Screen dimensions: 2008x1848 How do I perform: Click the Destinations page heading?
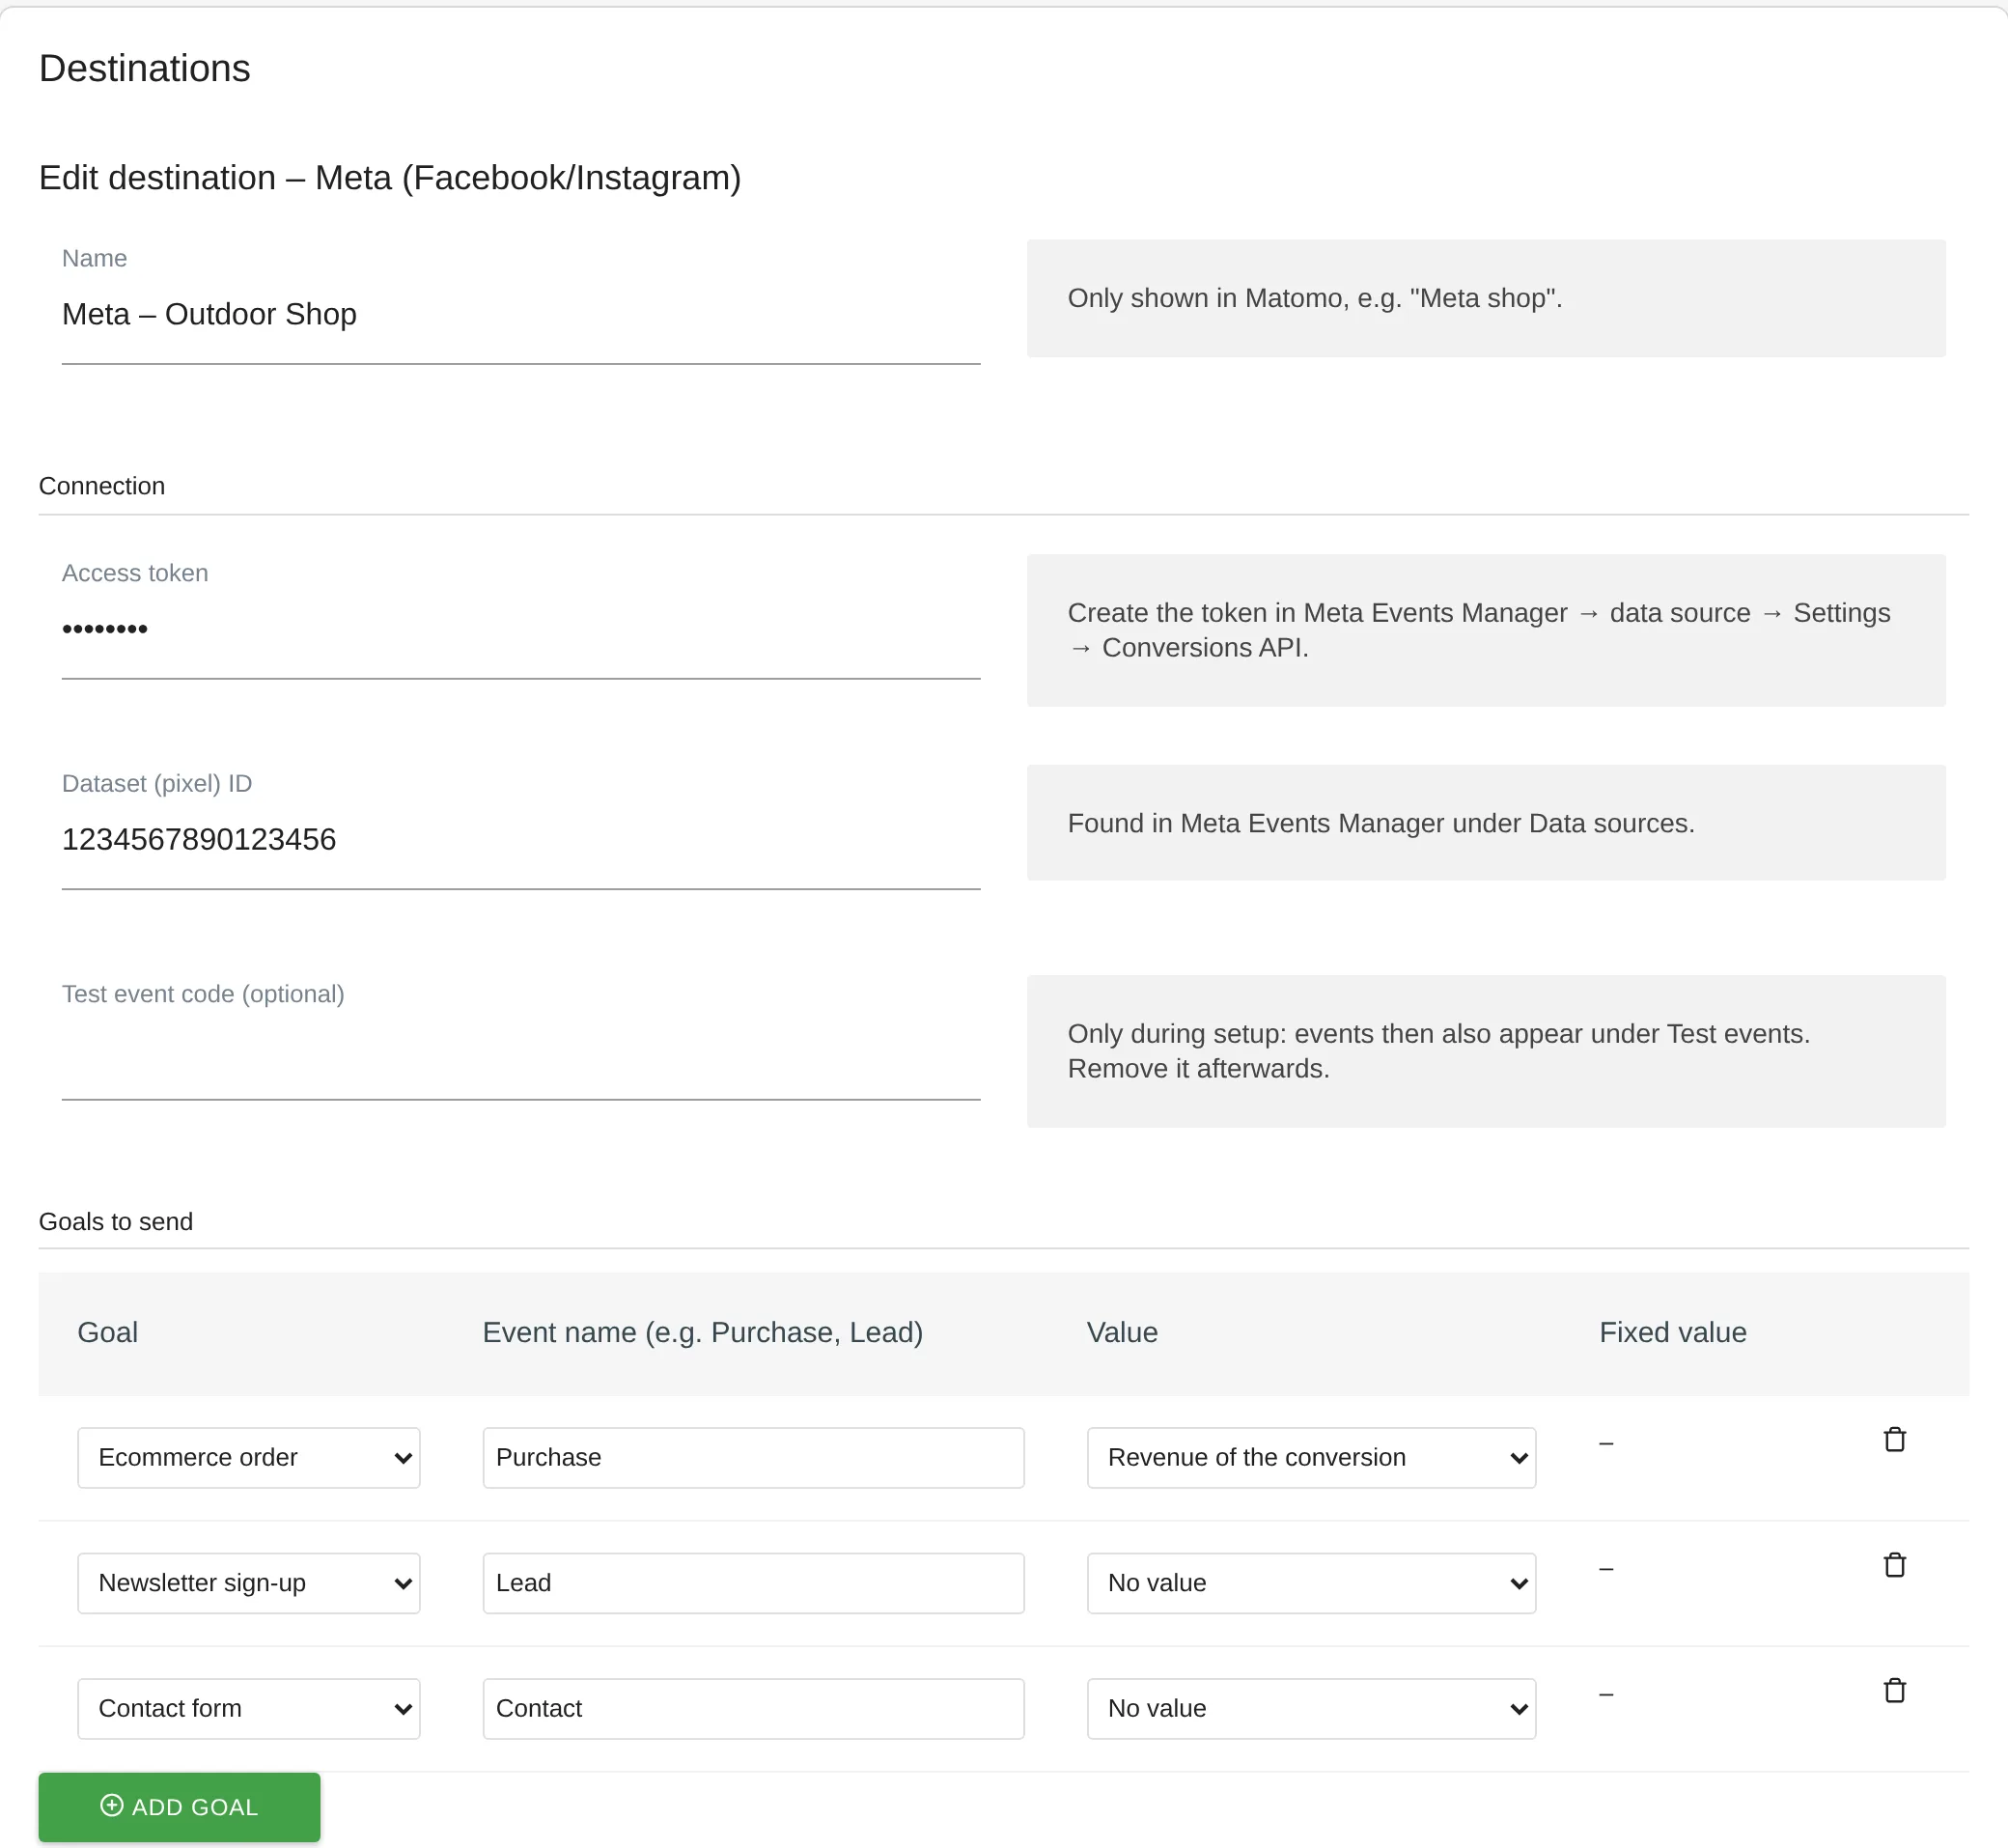point(144,68)
